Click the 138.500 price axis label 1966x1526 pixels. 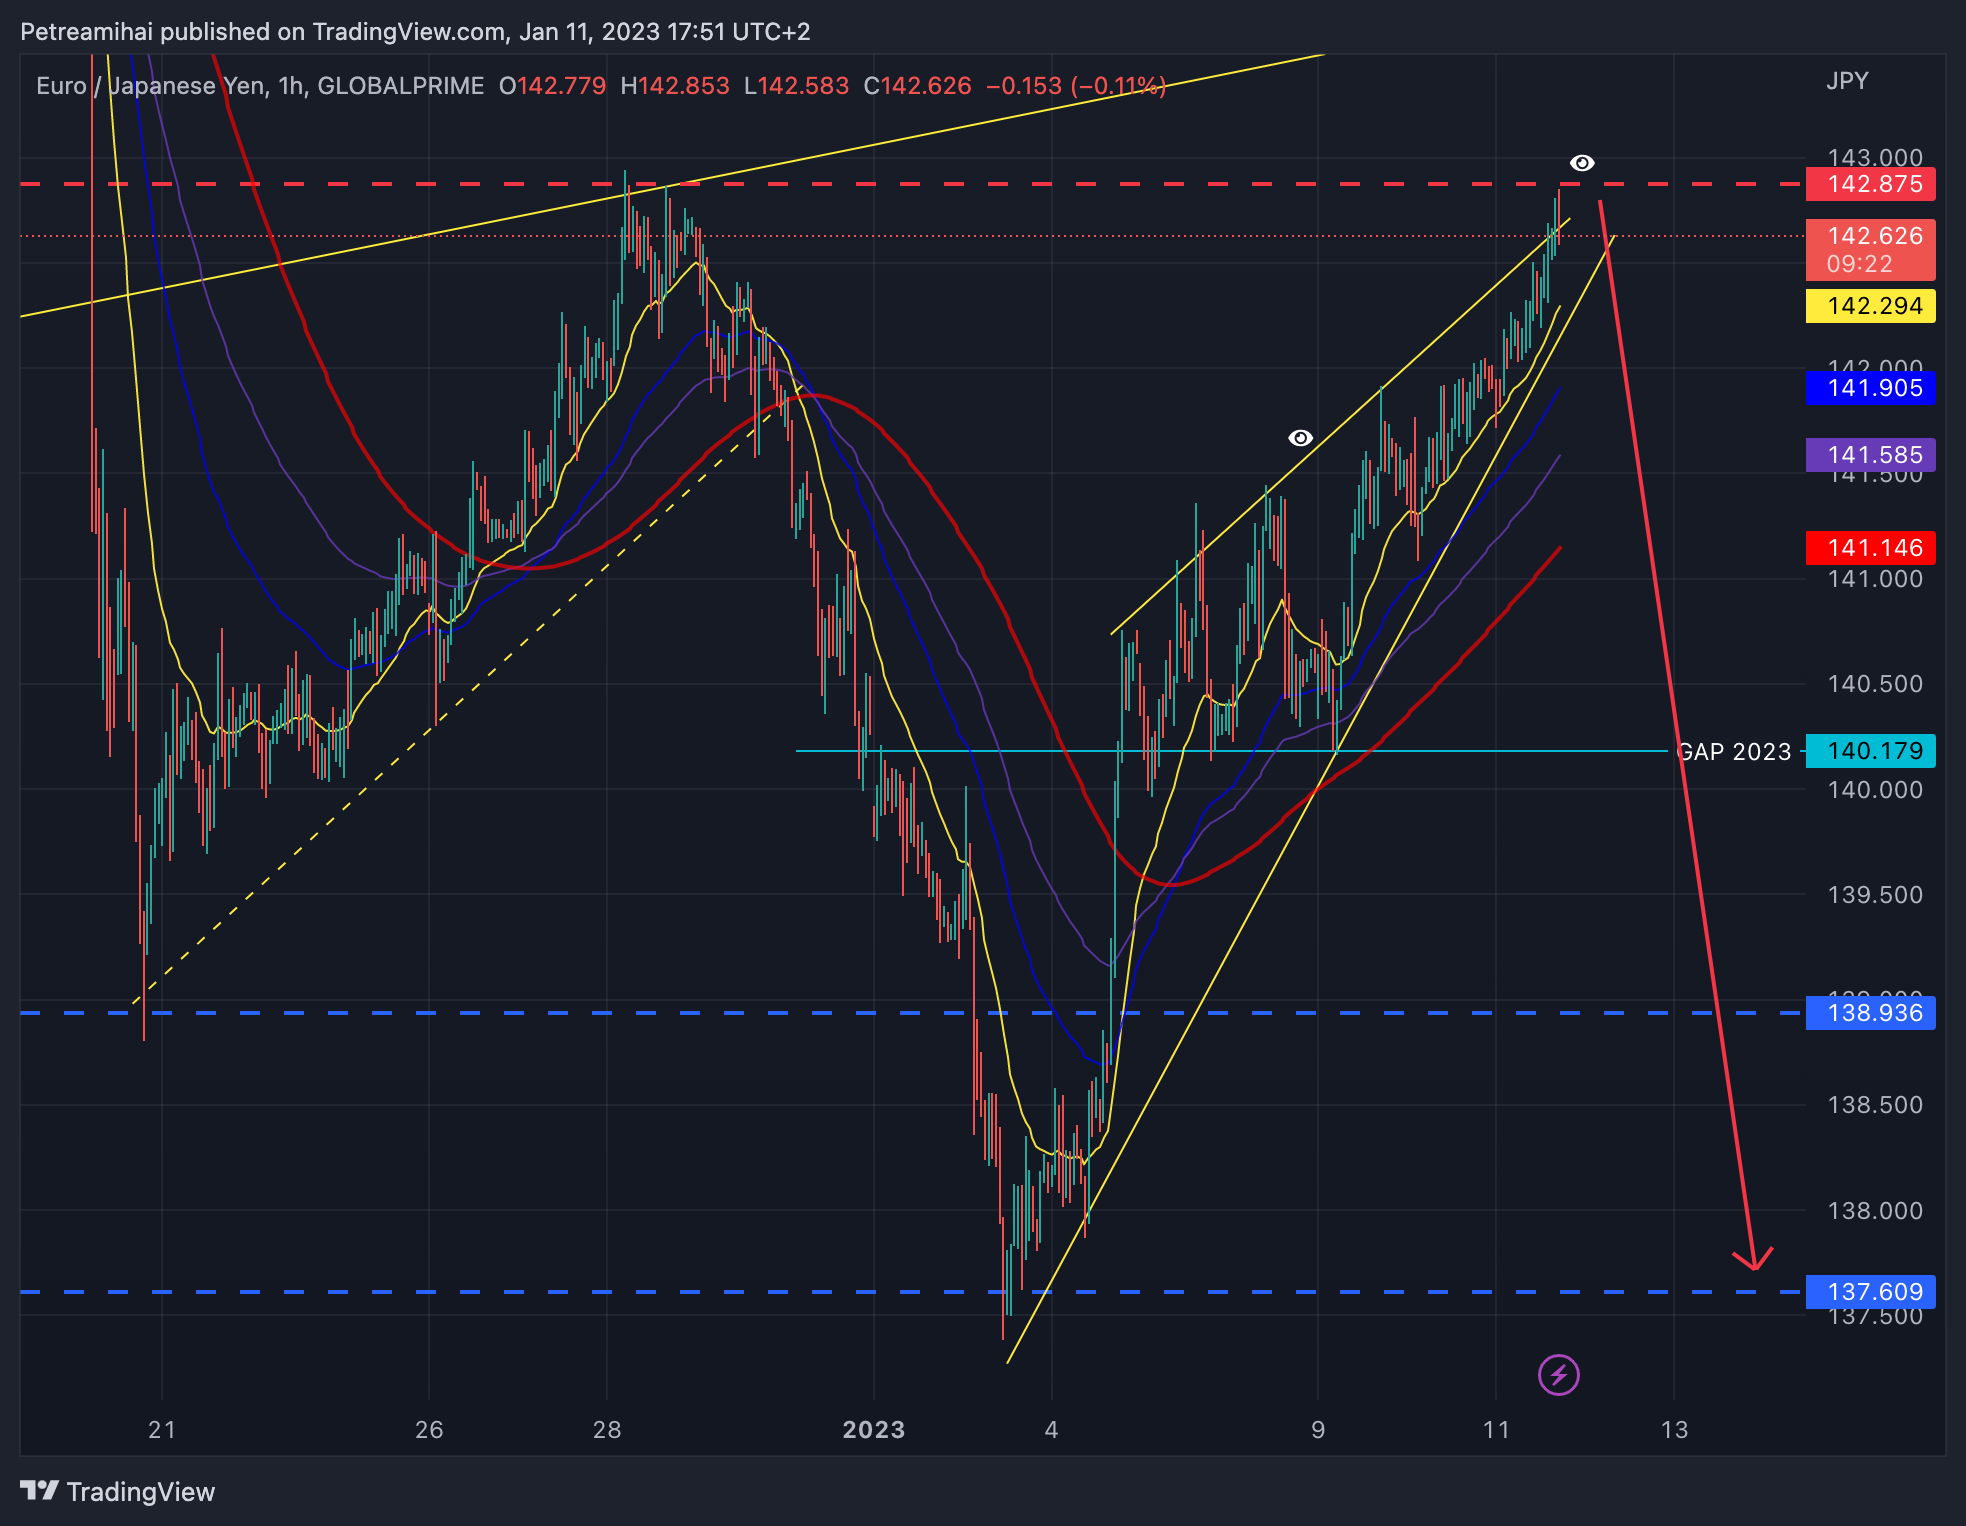coord(1875,1105)
